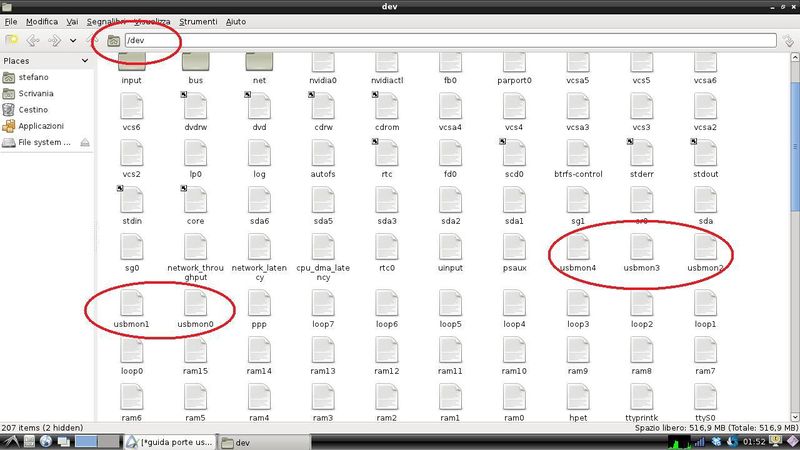Image resolution: width=800 pixels, height=450 pixels.
Task: Switch to the guida porte us... taskbar window
Action: click(x=170, y=442)
